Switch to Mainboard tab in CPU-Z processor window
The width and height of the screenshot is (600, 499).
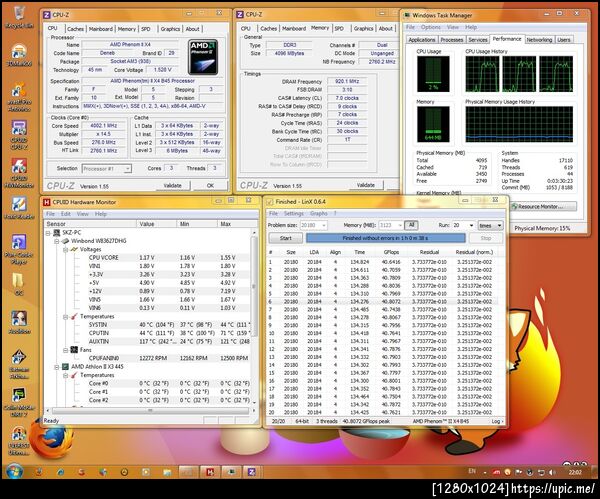(x=101, y=29)
